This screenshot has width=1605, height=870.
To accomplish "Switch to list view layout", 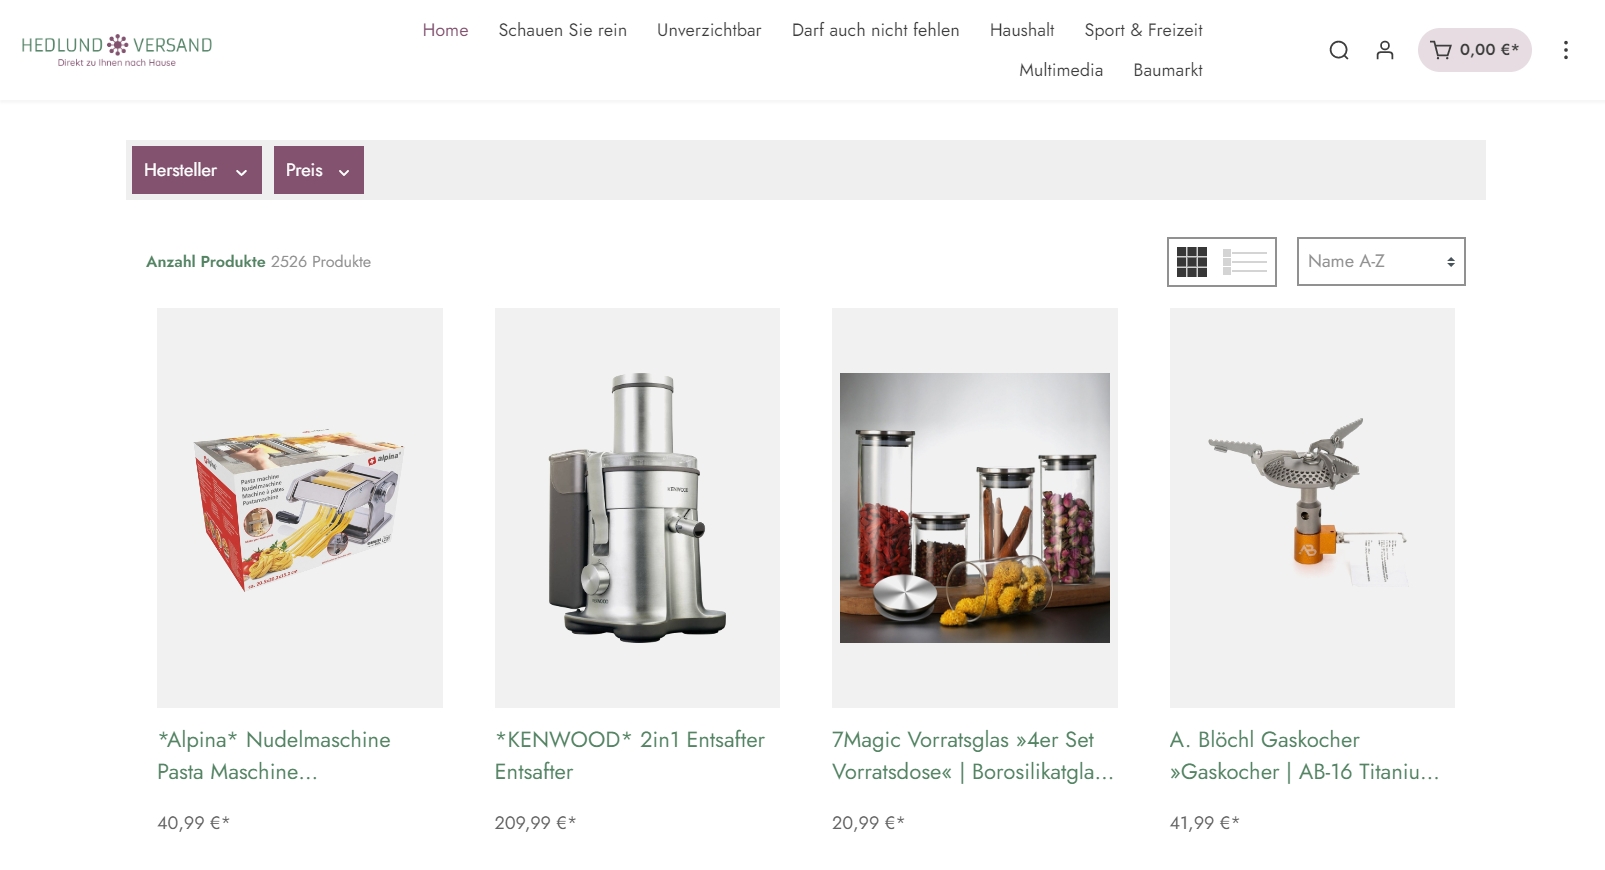I will (1245, 262).
